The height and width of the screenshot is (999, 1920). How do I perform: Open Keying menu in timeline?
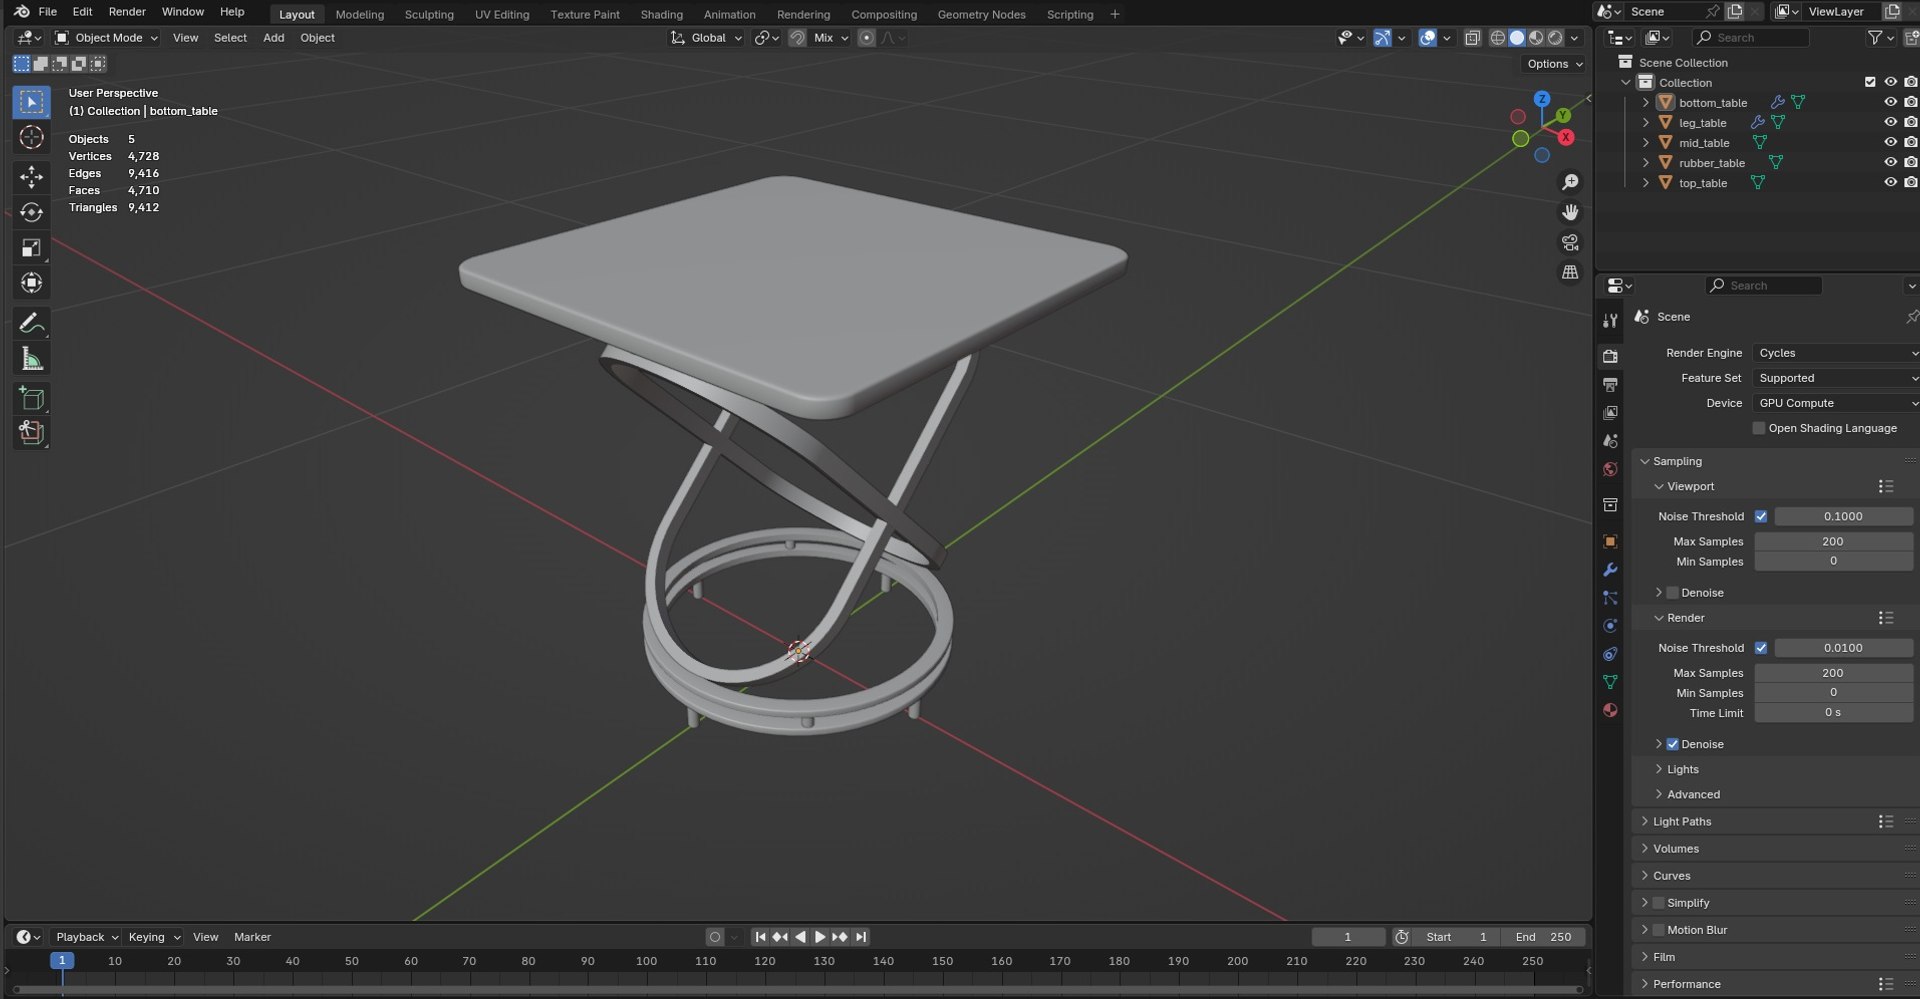coord(153,937)
